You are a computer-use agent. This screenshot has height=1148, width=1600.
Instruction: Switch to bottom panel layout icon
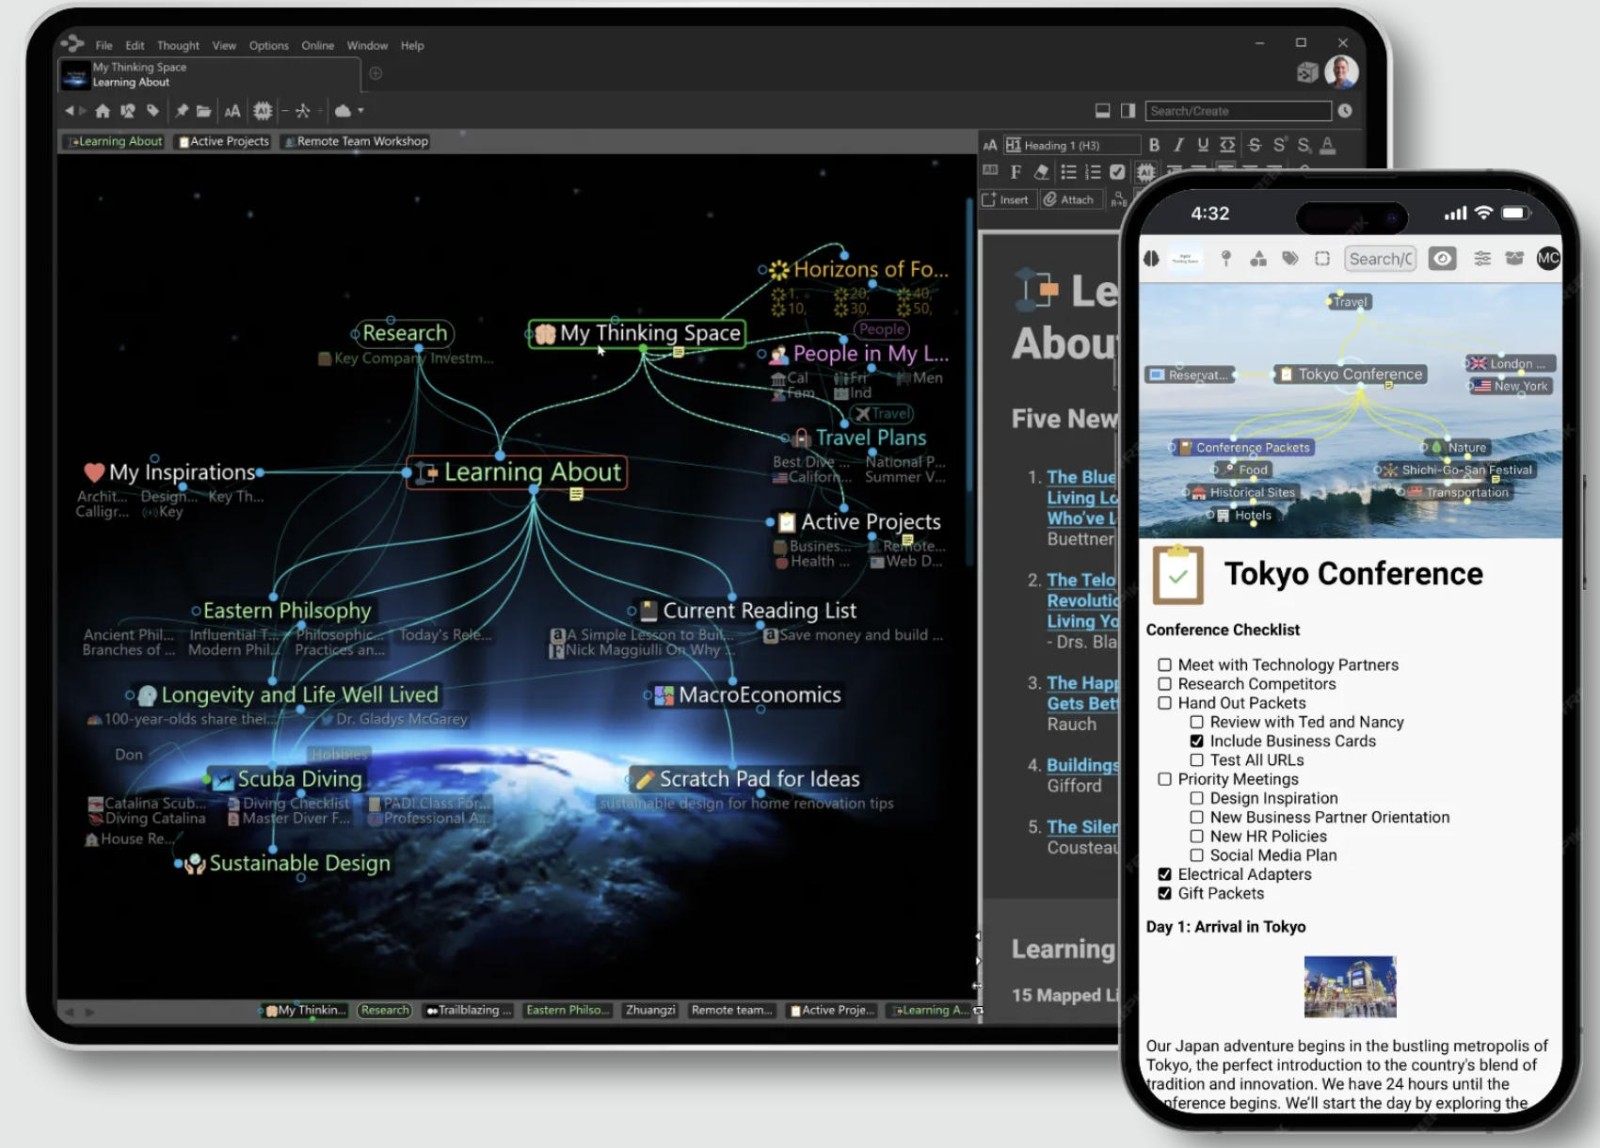tap(1102, 111)
